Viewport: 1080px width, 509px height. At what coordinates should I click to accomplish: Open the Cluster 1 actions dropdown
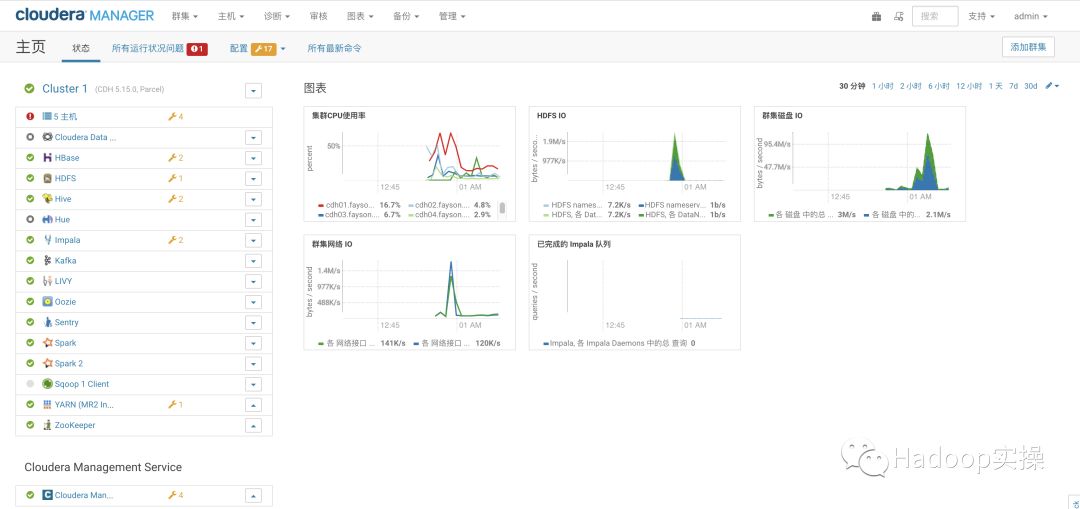coord(253,91)
